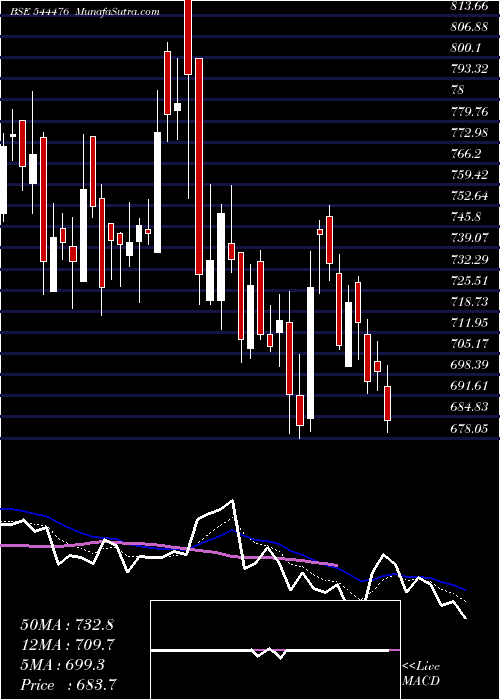Select the 5MA : 699.3 value
This screenshot has height=700, width=500.
(62, 665)
